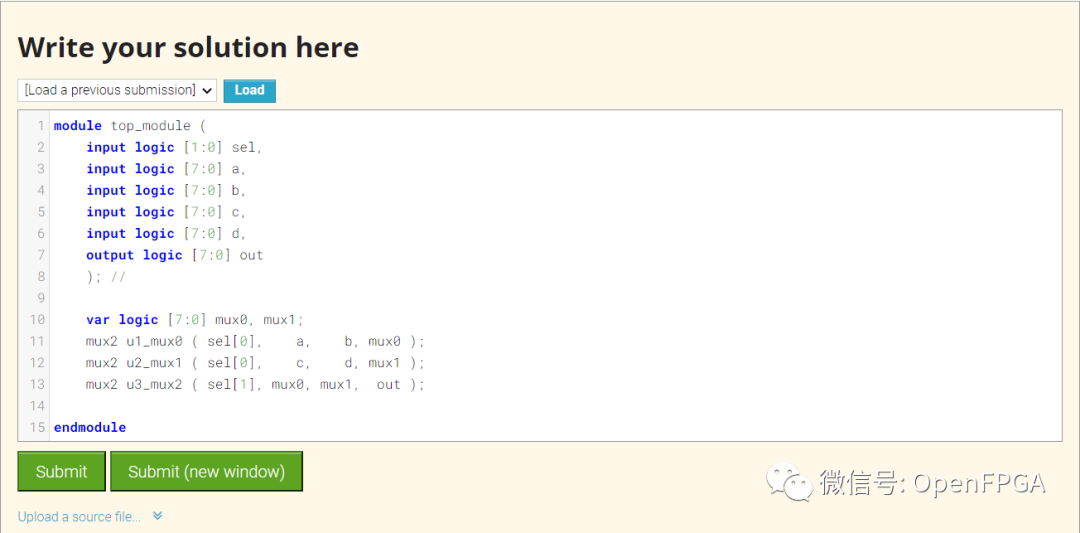
Task: Expand the double-chevron beside Upload a source file
Action: point(158,517)
